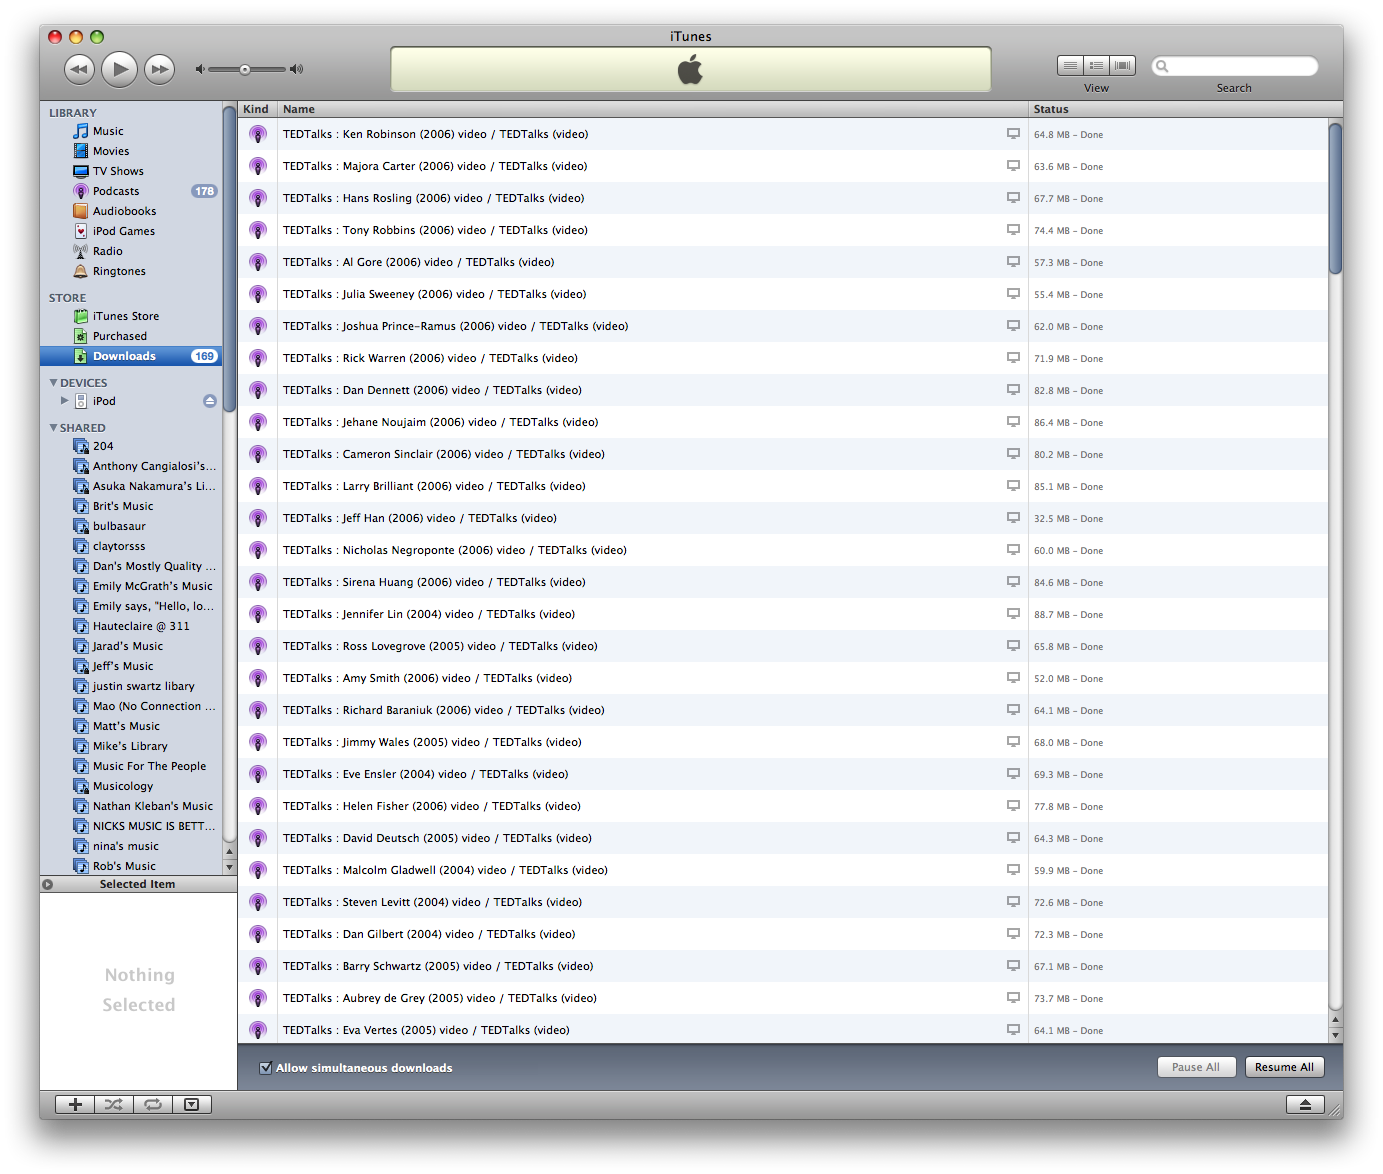
Task: Click video icon on Majora Carter row
Action: click(x=1013, y=166)
